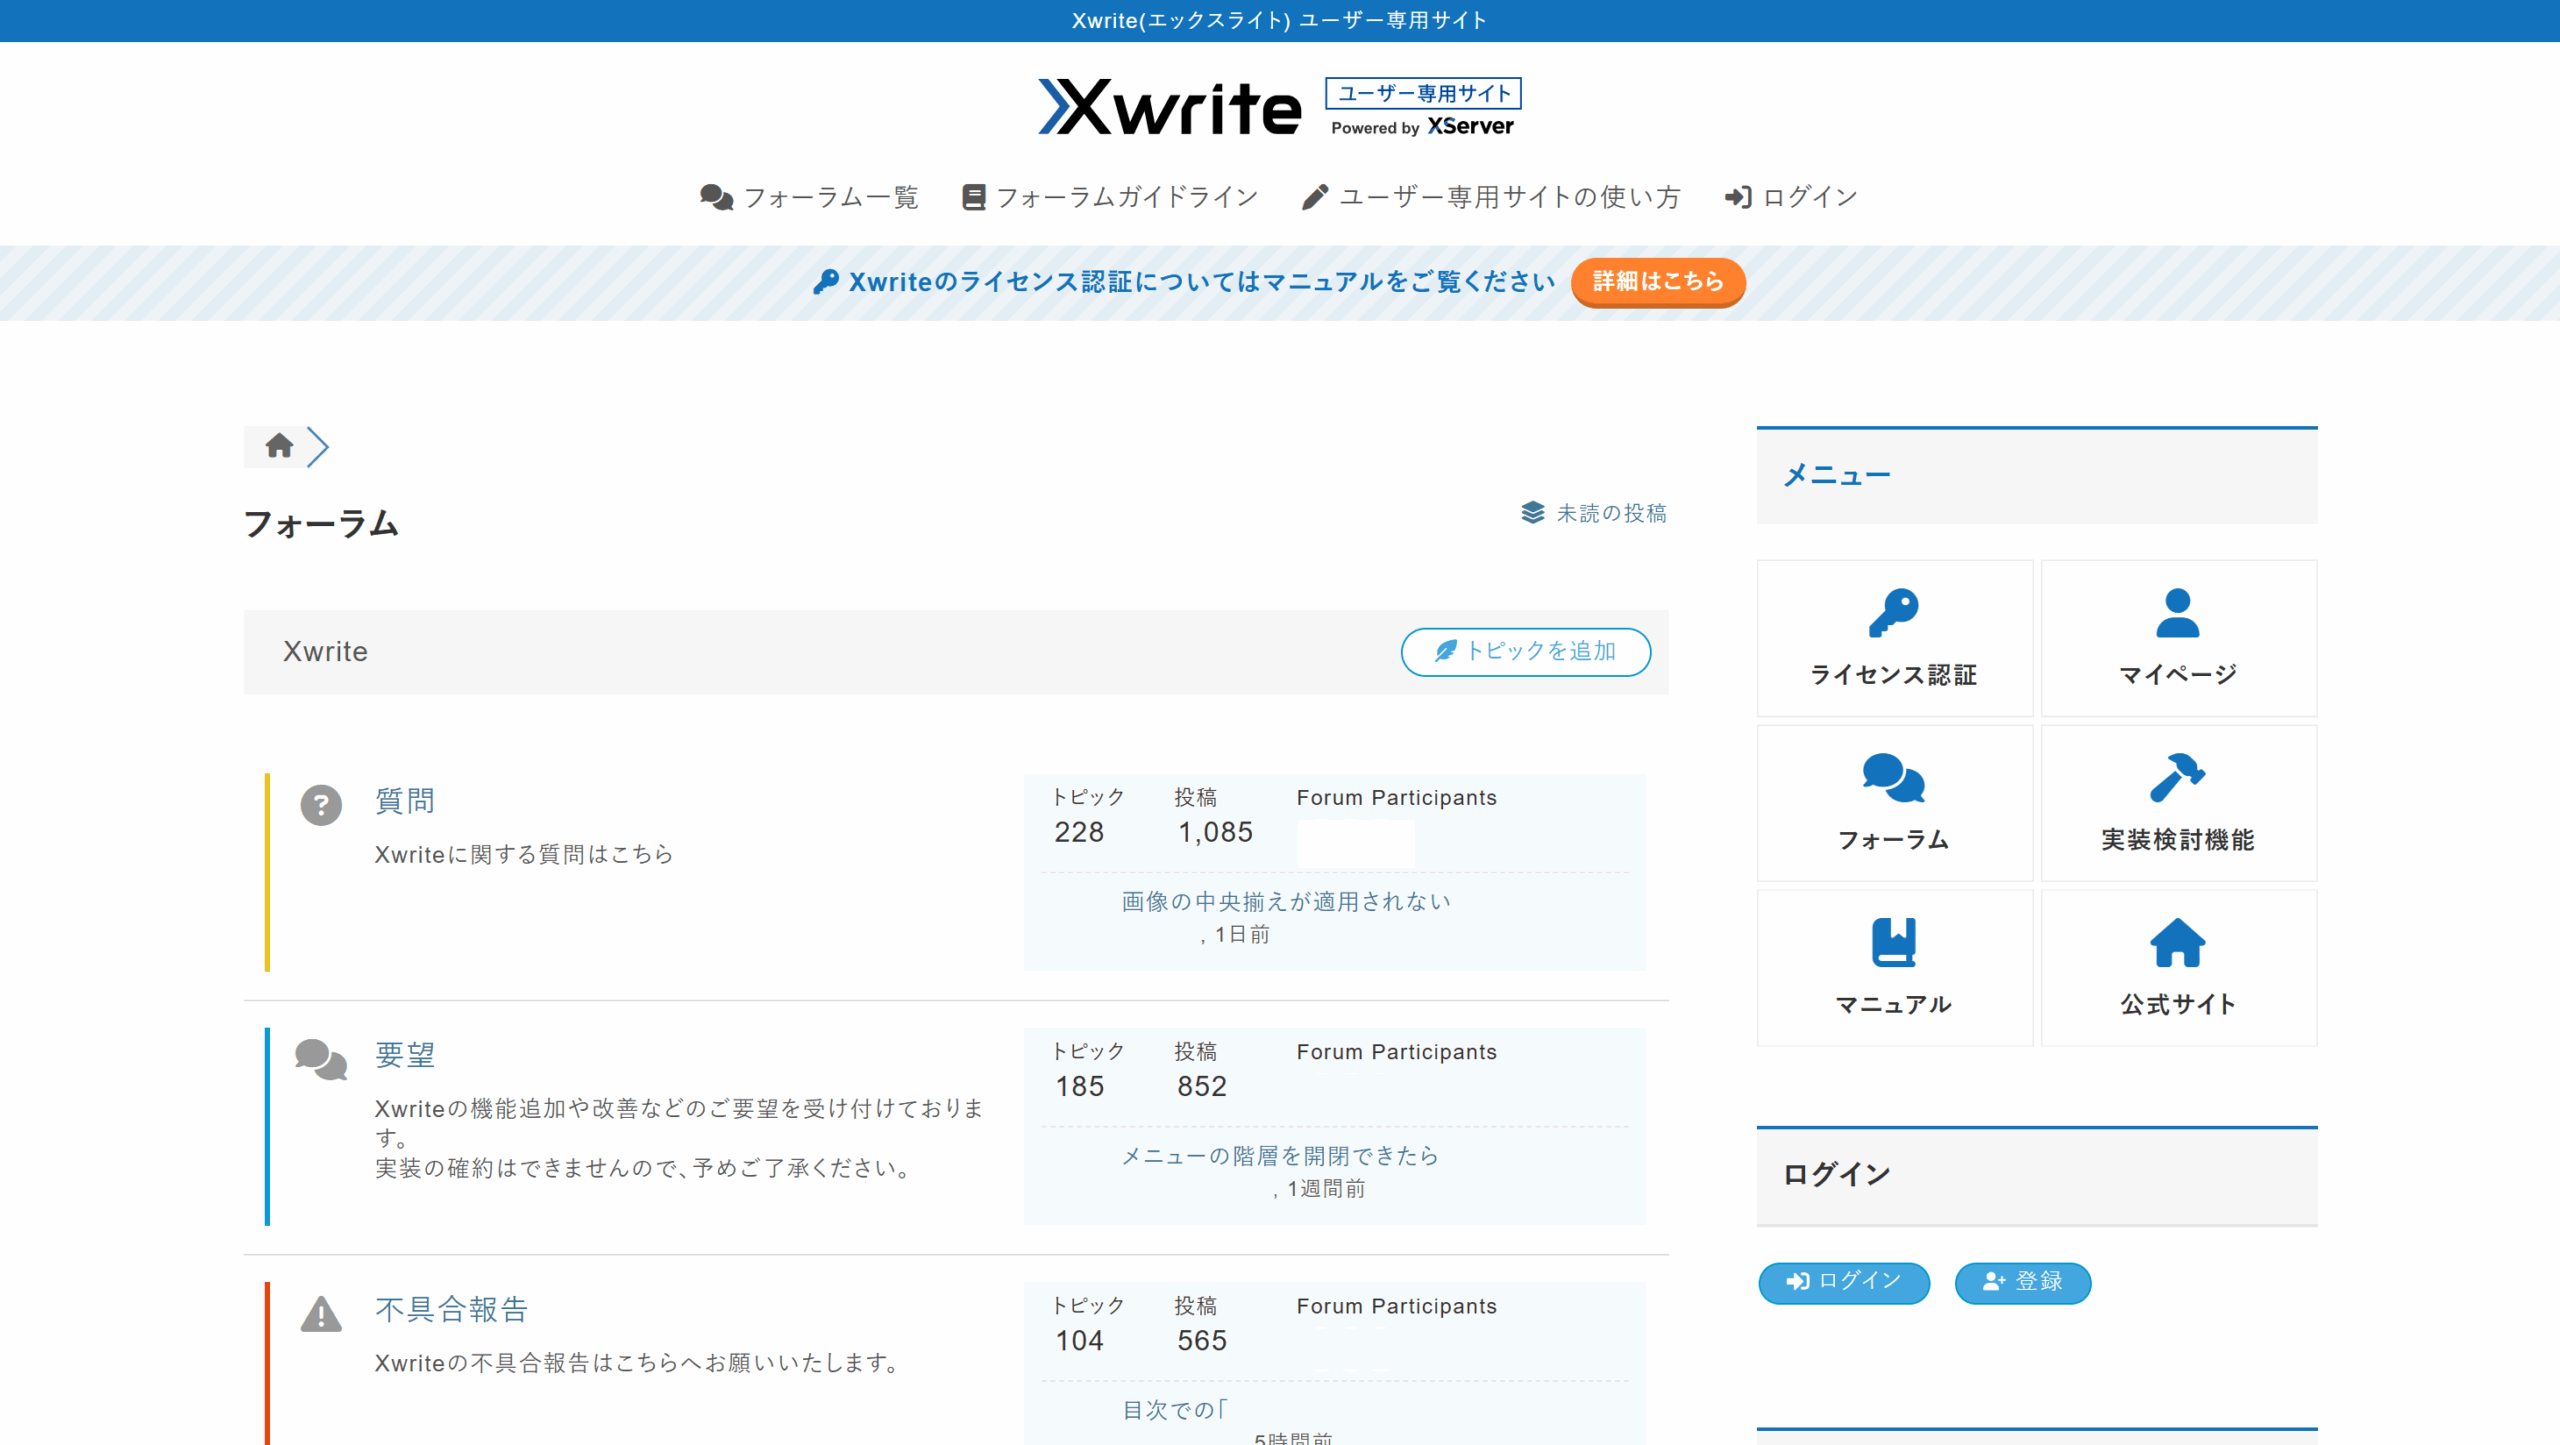The height and width of the screenshot is (1445, 2560).
Task: Click the 登録 register button
Action: (2022, 1282)
